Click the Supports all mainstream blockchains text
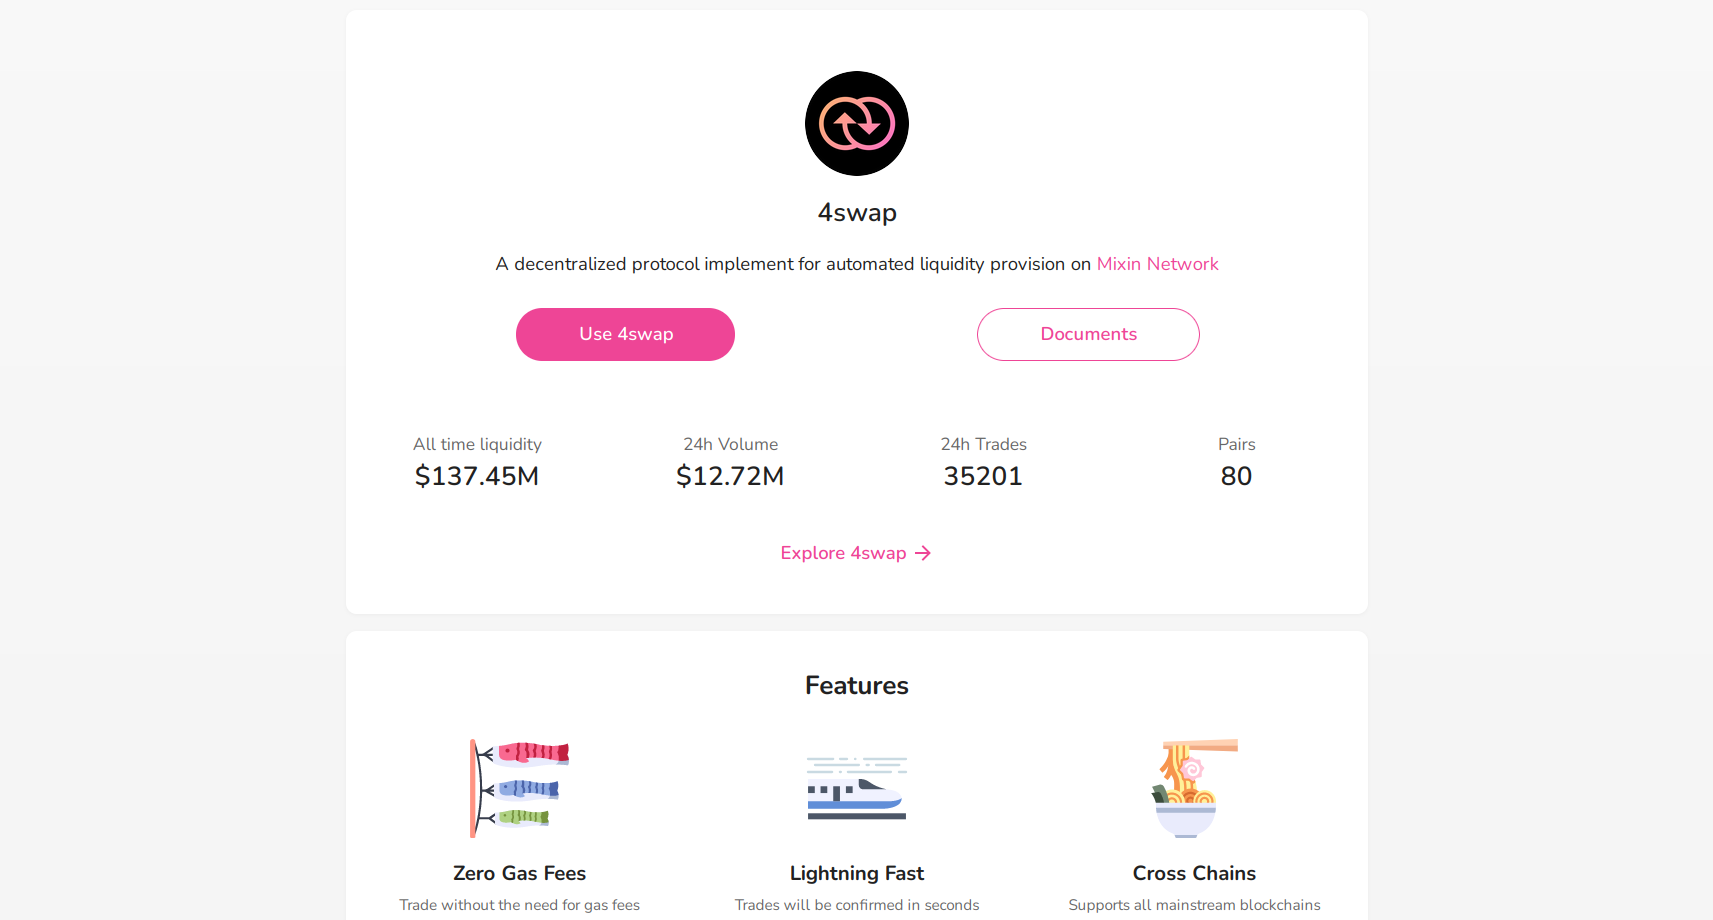 [1194, 905]
